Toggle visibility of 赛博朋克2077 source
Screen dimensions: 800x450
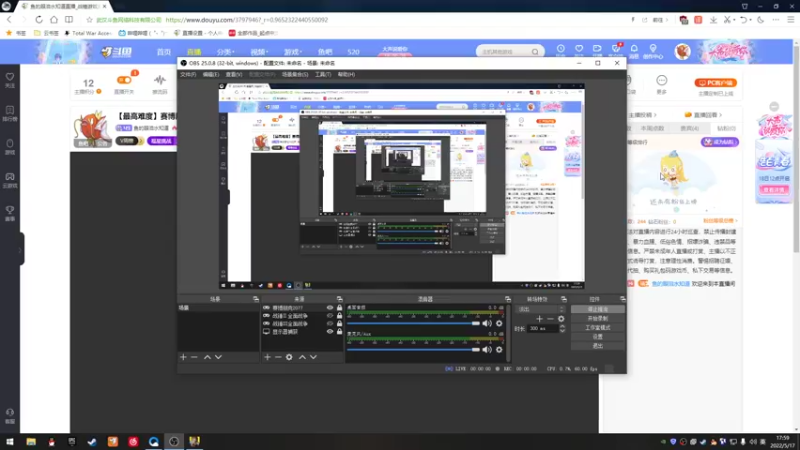330,308
